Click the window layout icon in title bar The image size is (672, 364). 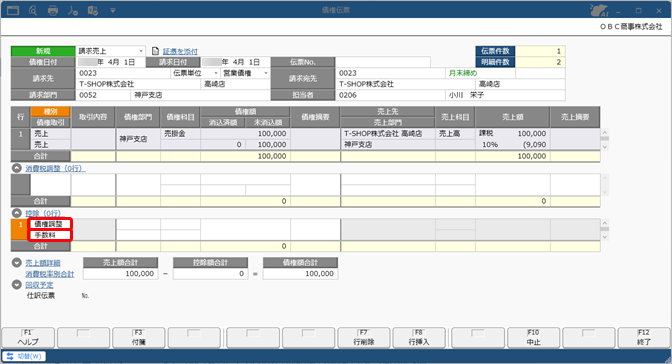pos(13,10)
